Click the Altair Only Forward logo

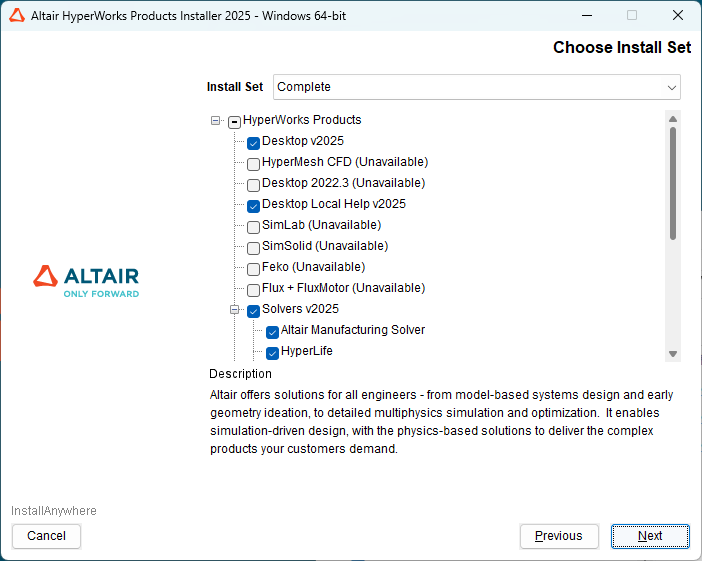(x=86, y=280)
